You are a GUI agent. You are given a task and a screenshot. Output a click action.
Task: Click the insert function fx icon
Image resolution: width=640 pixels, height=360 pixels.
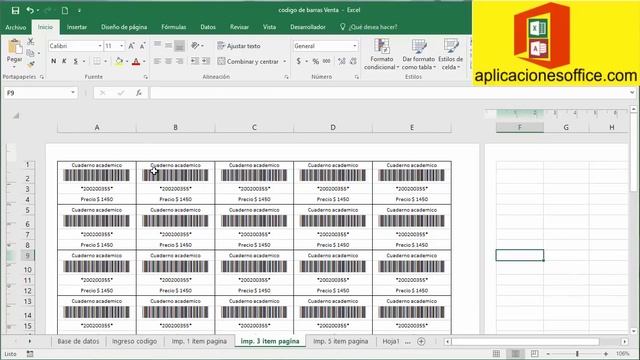click(x=139, y=93)
